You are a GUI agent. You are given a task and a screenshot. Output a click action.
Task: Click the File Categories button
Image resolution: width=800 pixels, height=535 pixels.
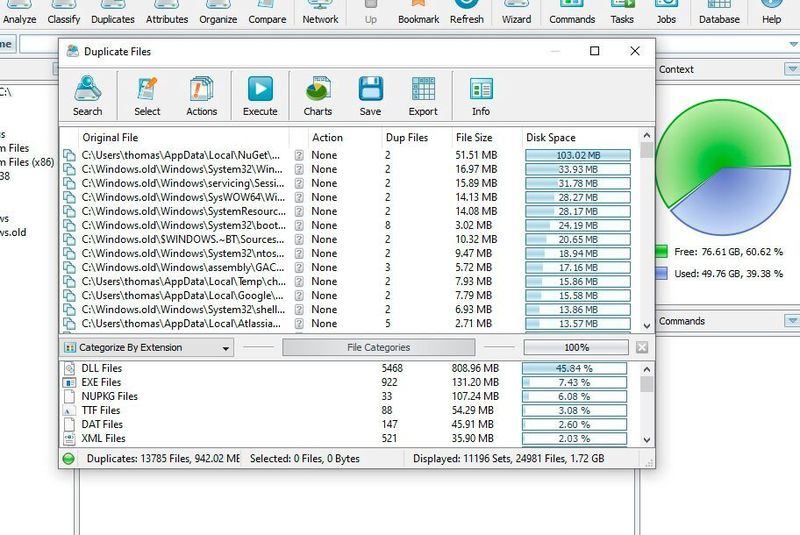pyautogui.click(x=378, y=348)
